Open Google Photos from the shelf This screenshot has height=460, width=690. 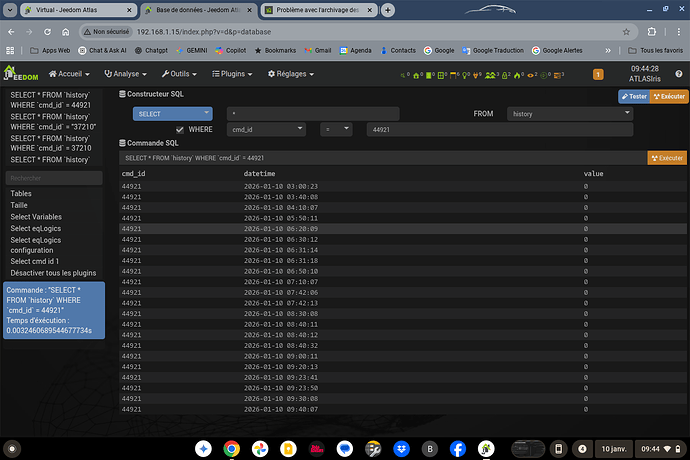(x=260, y=447)
